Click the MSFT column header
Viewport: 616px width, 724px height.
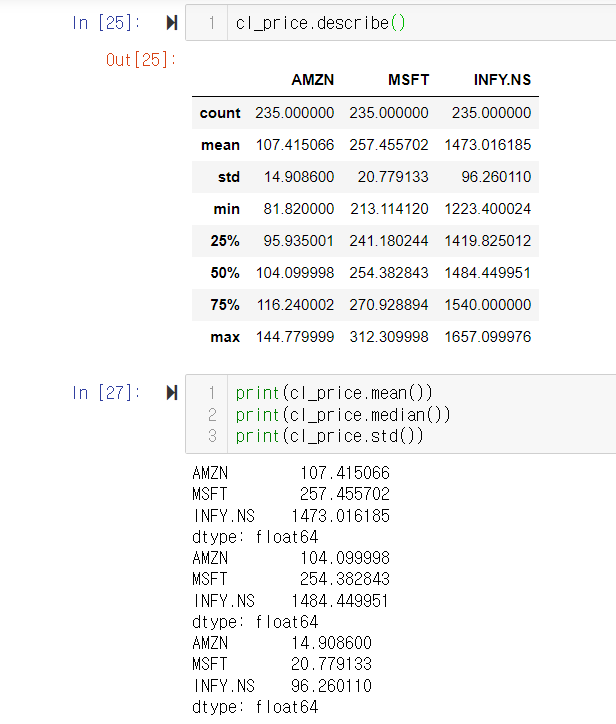[x=409, y=80]
